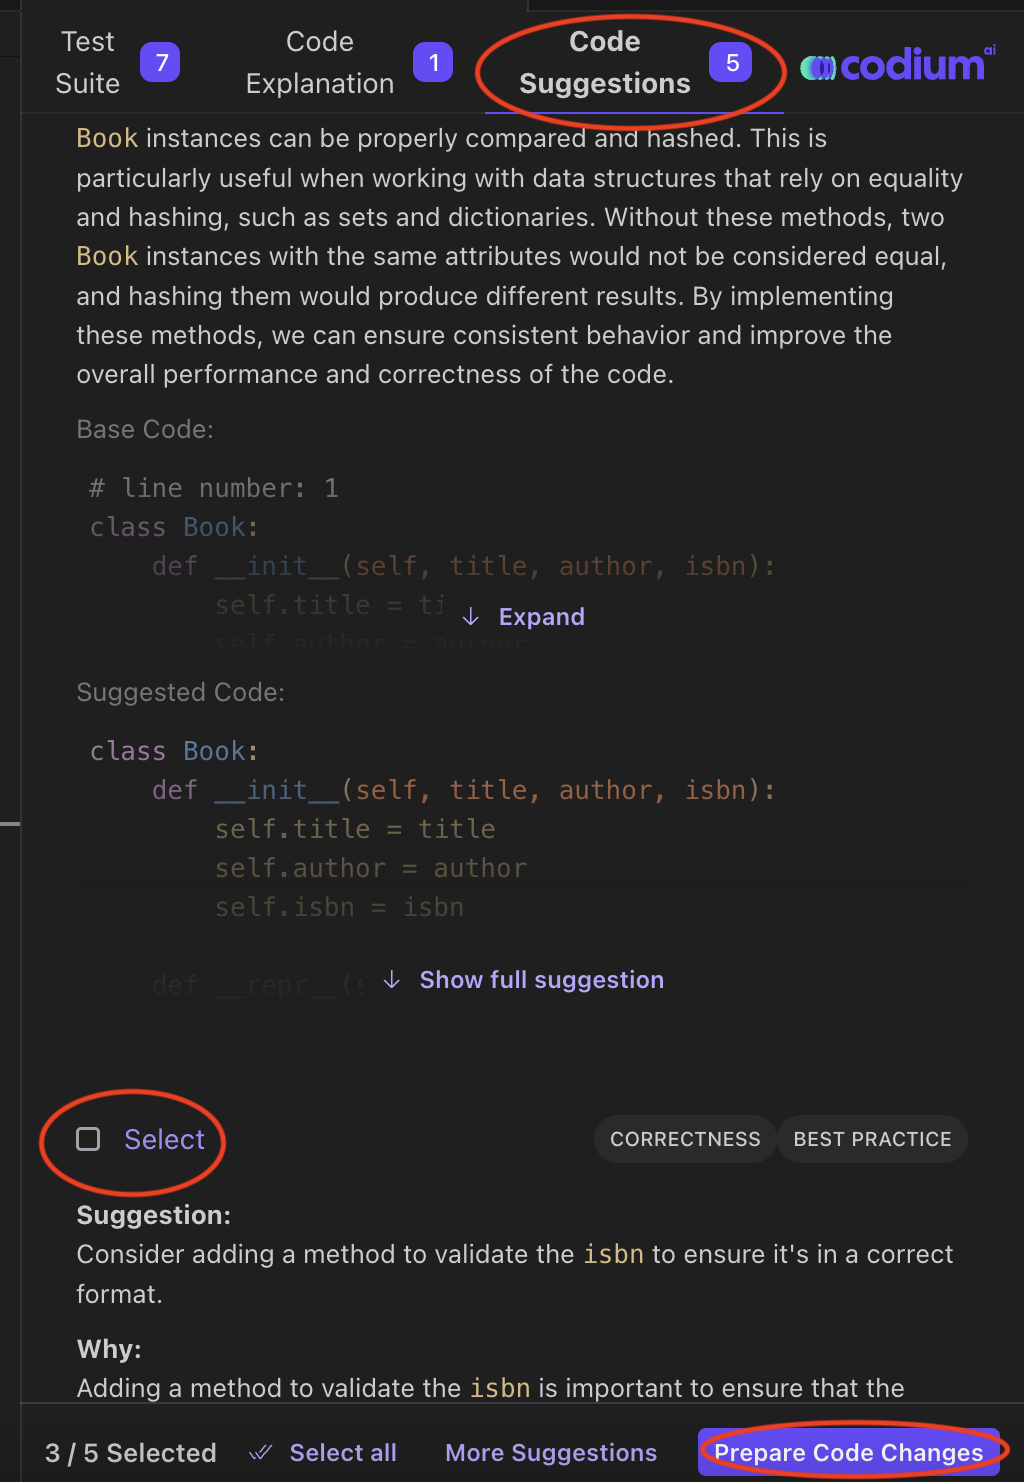Open the Code Suggestions tab
1024x1482 pixels.
pyautogui.click(x=604, y=63)
